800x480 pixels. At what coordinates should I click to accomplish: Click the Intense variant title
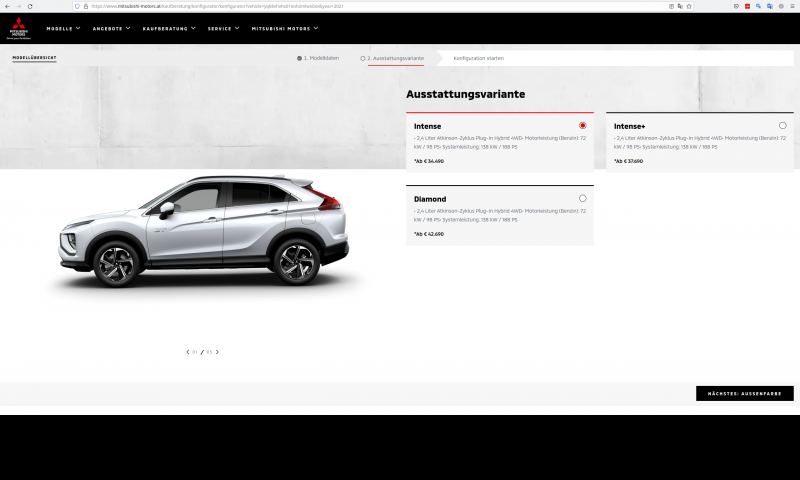[428, 126]
